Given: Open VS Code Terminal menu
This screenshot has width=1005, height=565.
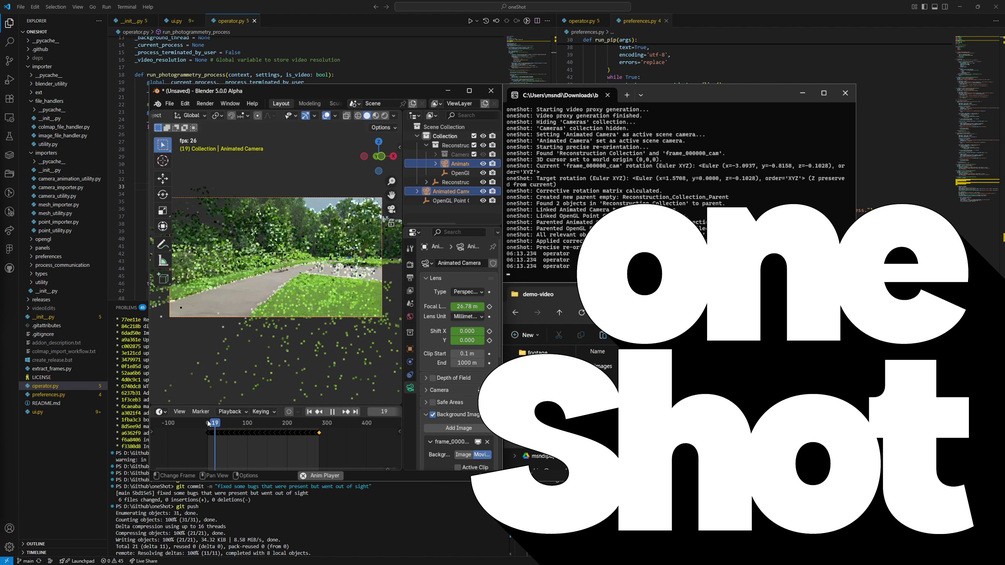Looking at the screenshot, I should point(126,7).
